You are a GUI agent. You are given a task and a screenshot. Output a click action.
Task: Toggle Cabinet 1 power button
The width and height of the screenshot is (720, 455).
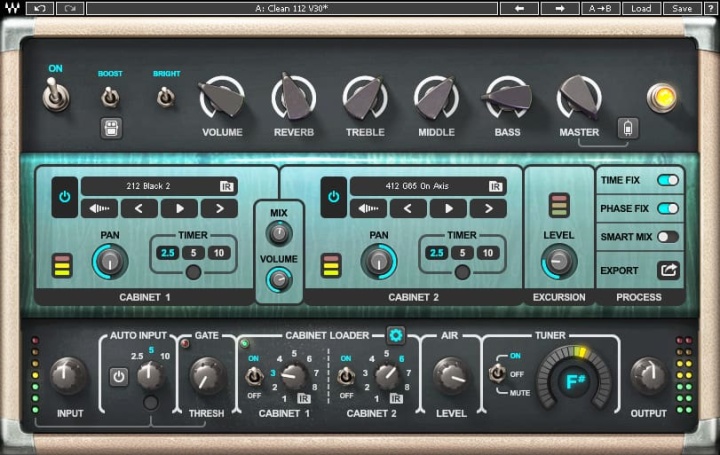[65, 197]
